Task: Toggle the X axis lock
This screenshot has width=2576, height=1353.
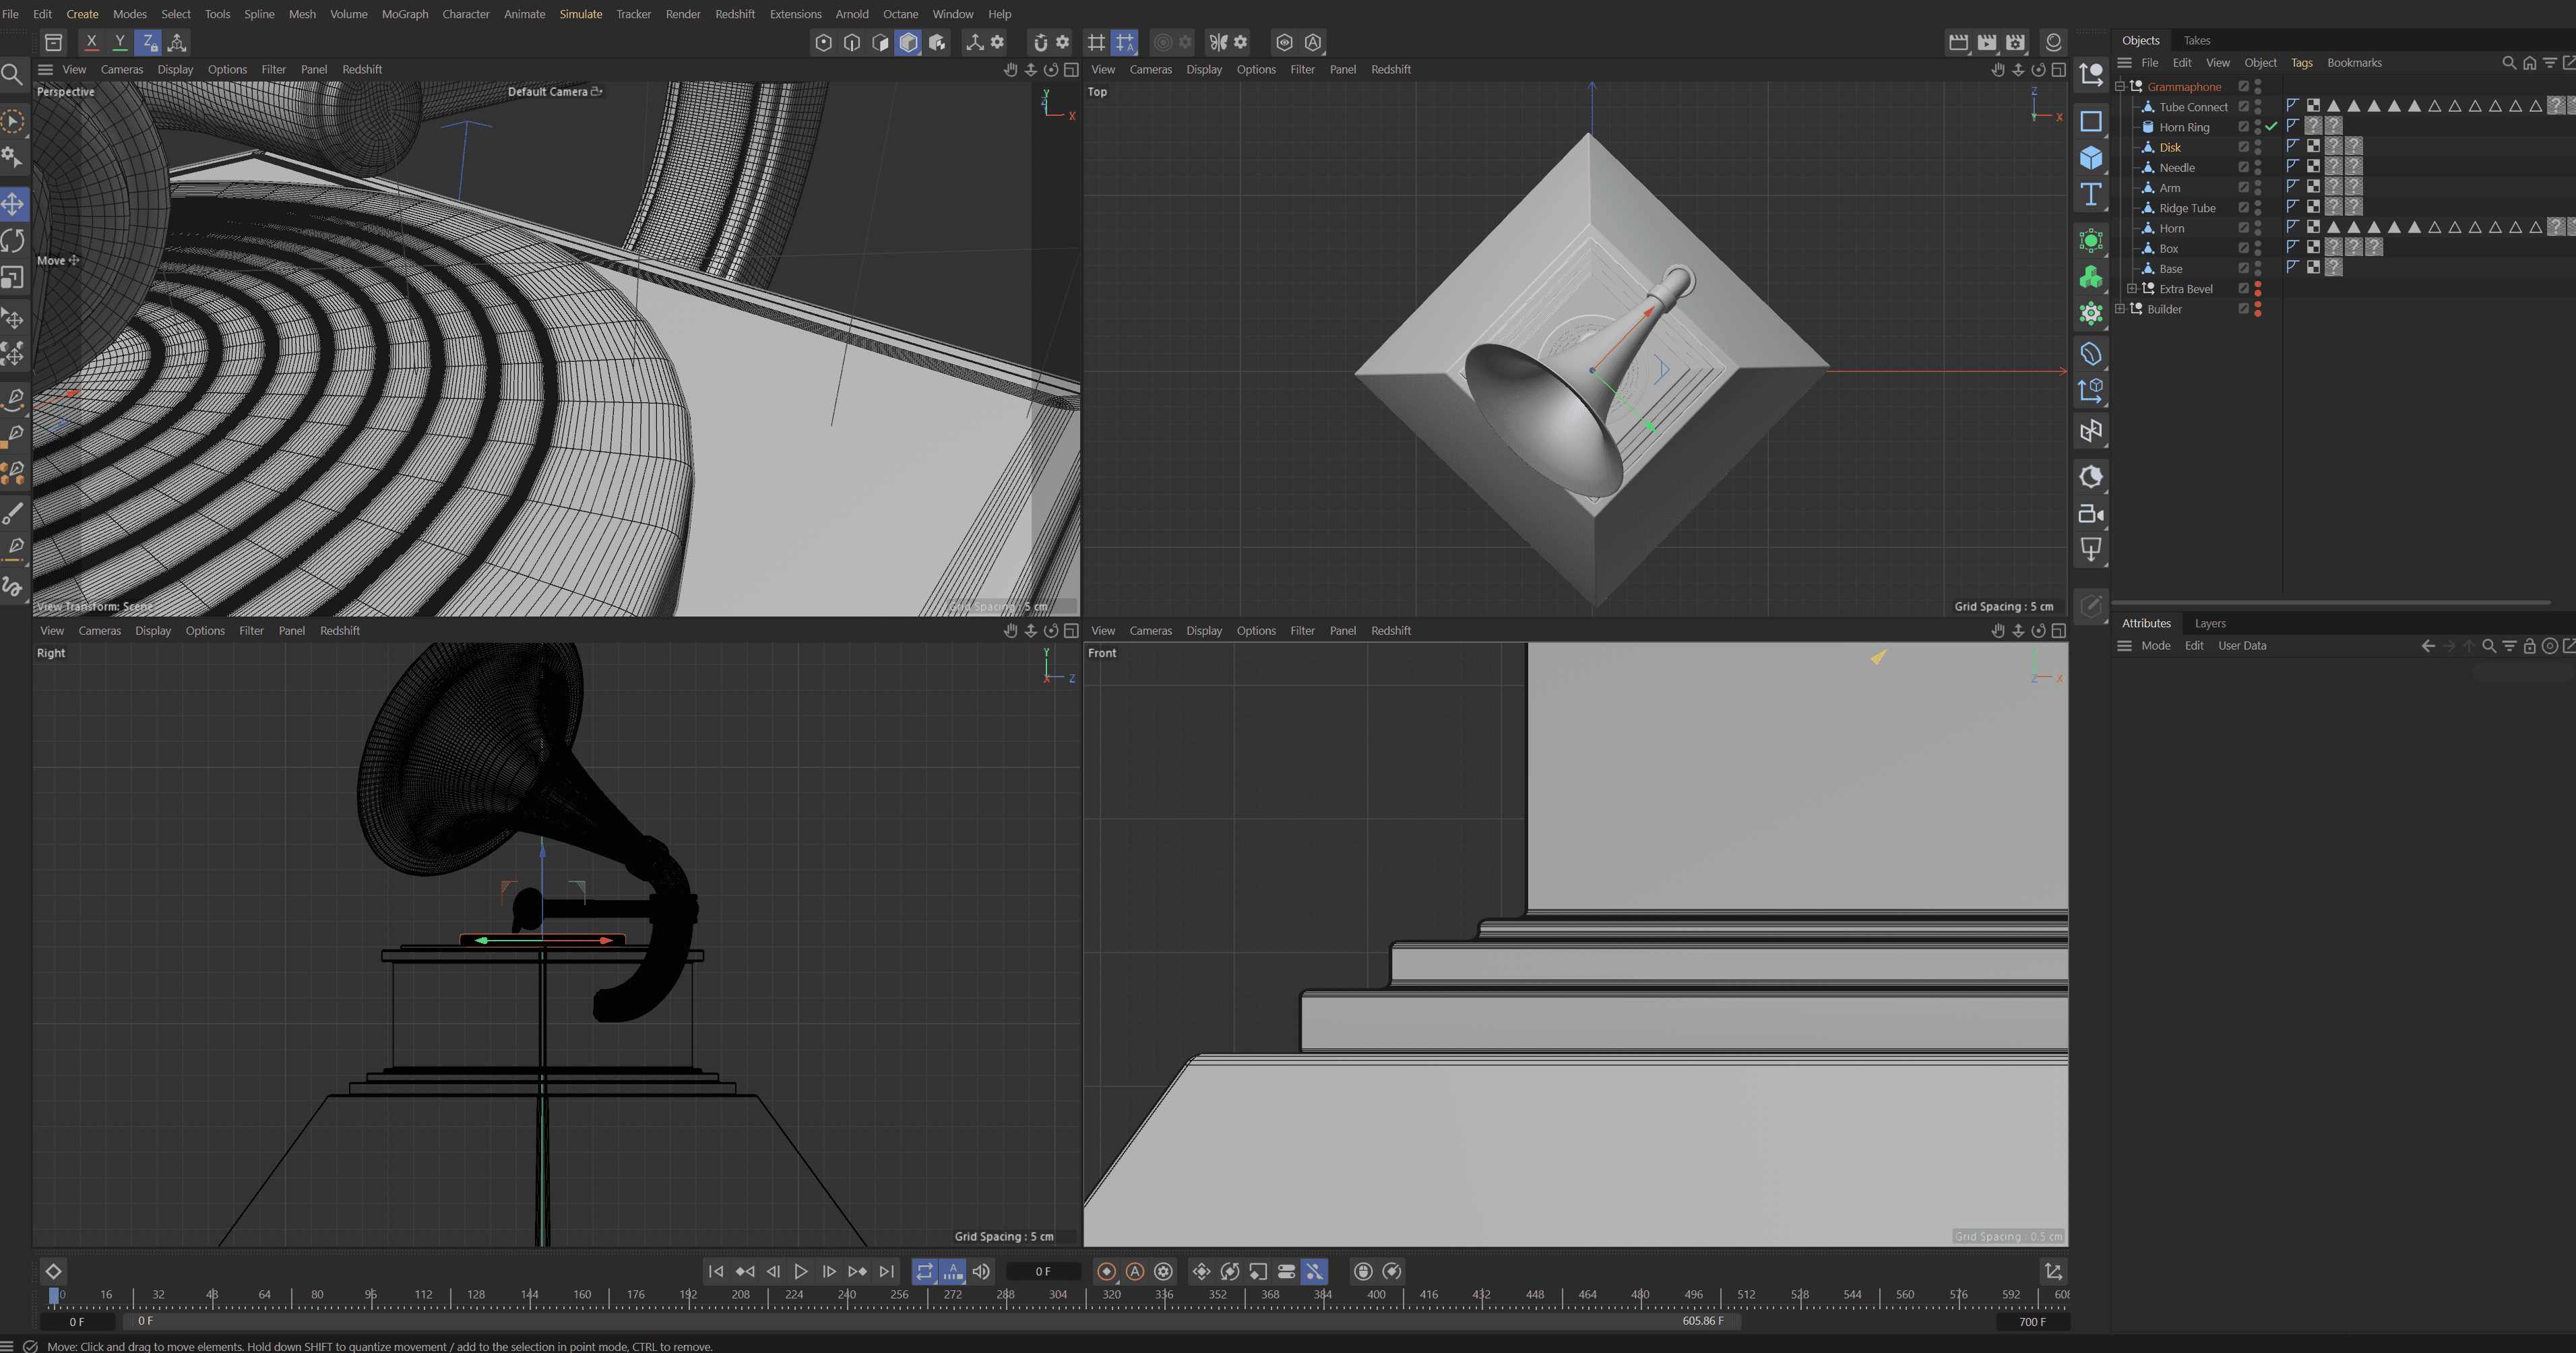Action: pyautogui.click(x=91, y=42)
